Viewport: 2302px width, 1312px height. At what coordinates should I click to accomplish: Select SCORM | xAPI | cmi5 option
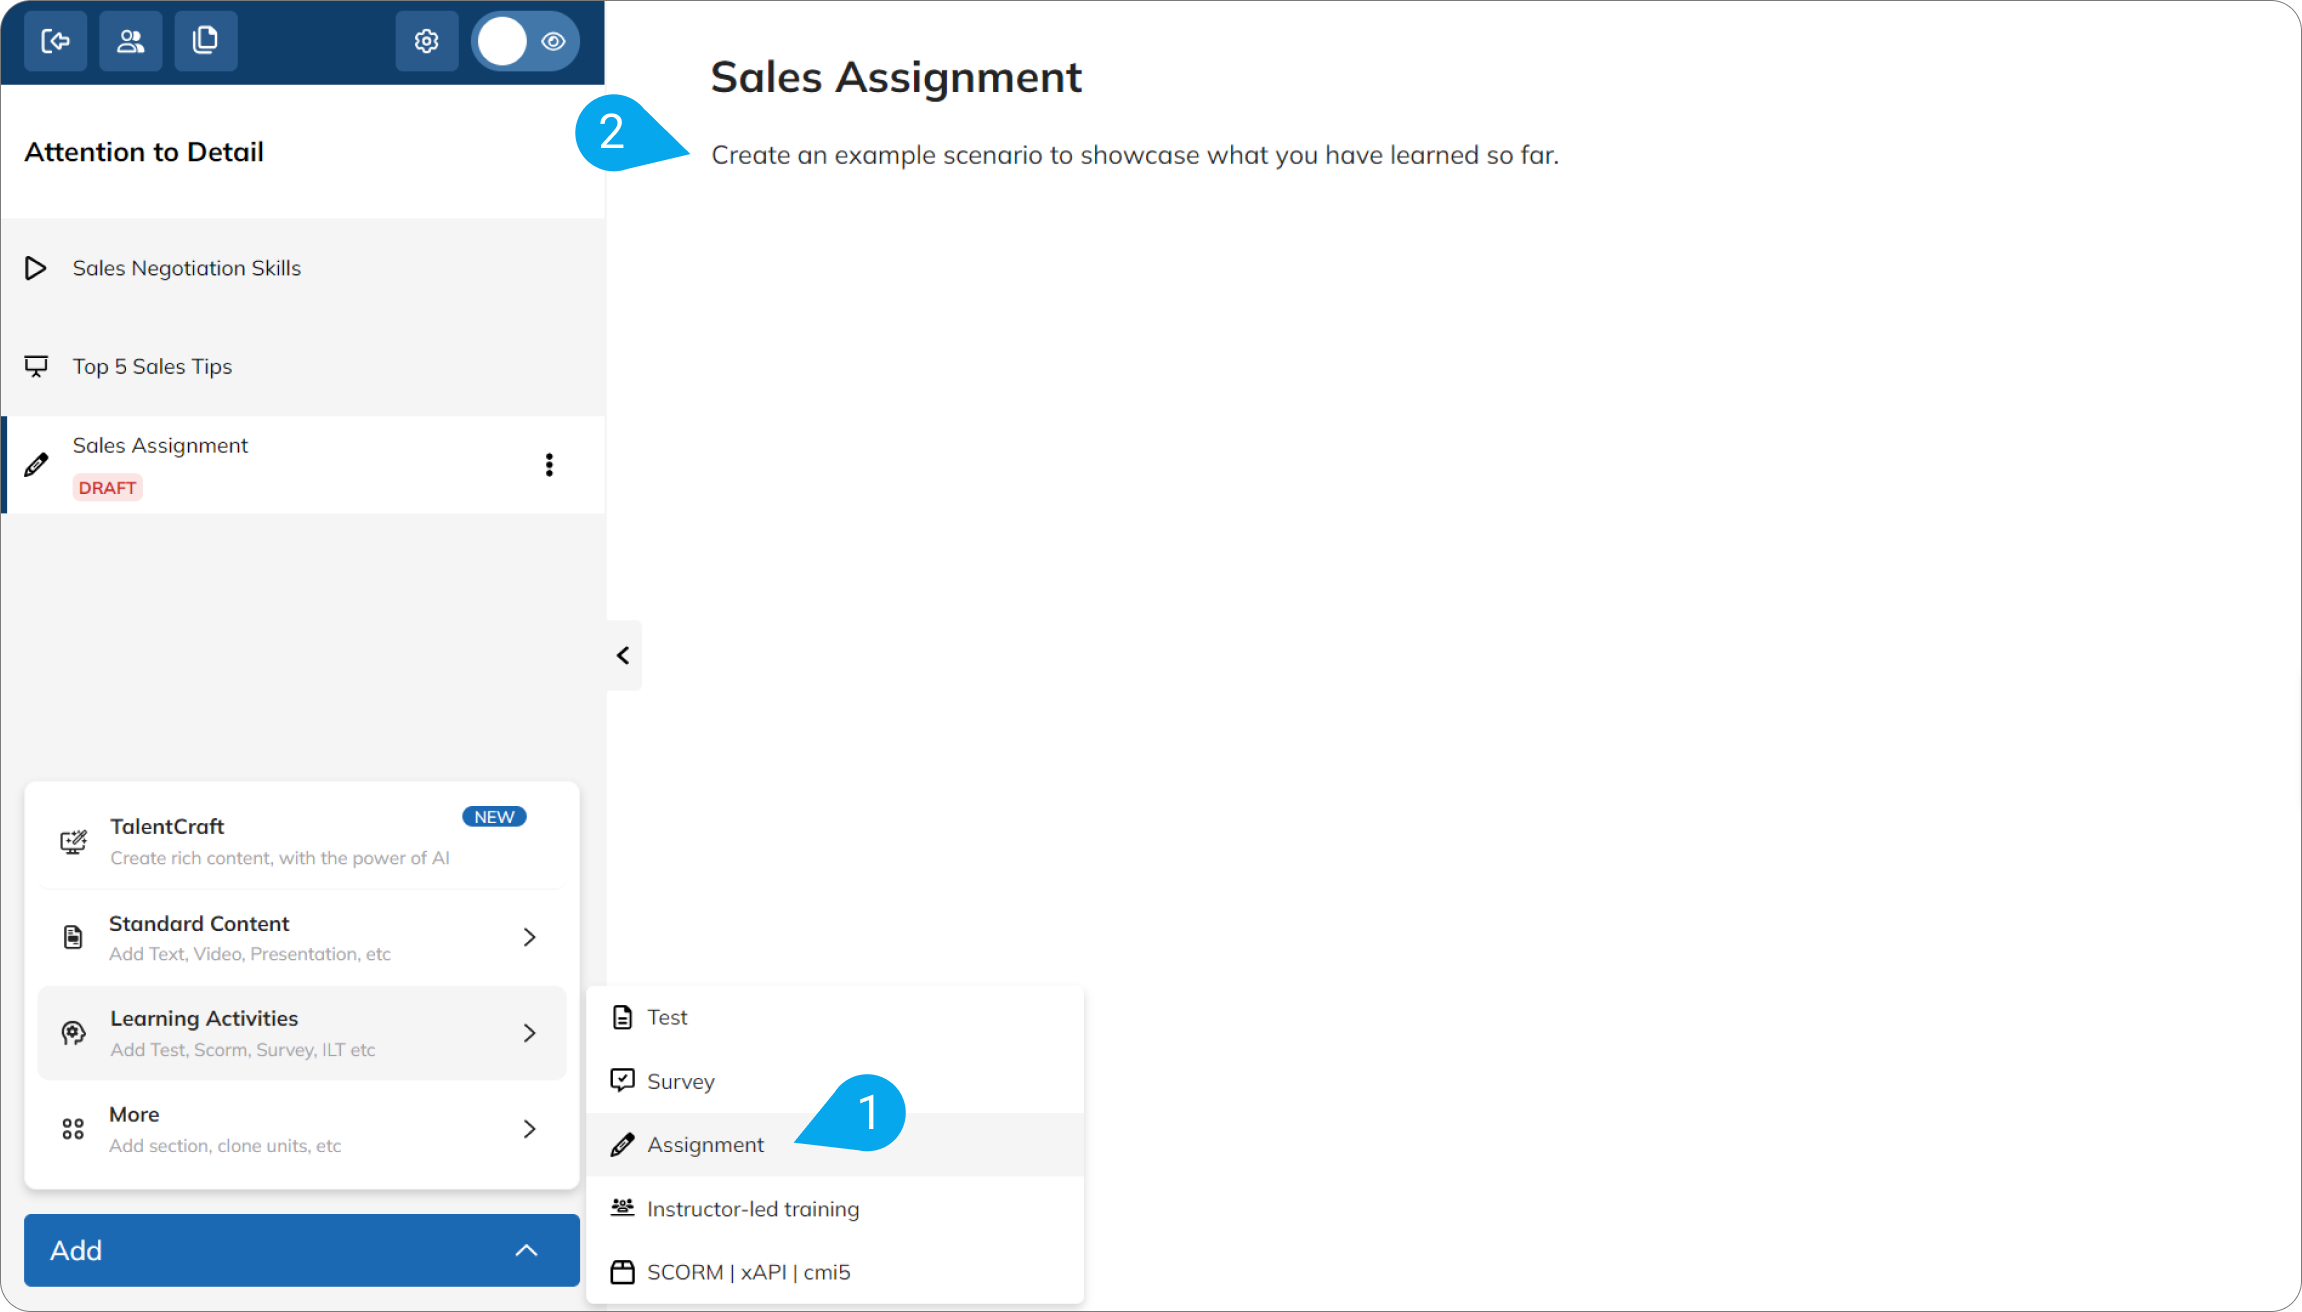coord(835,1272)
